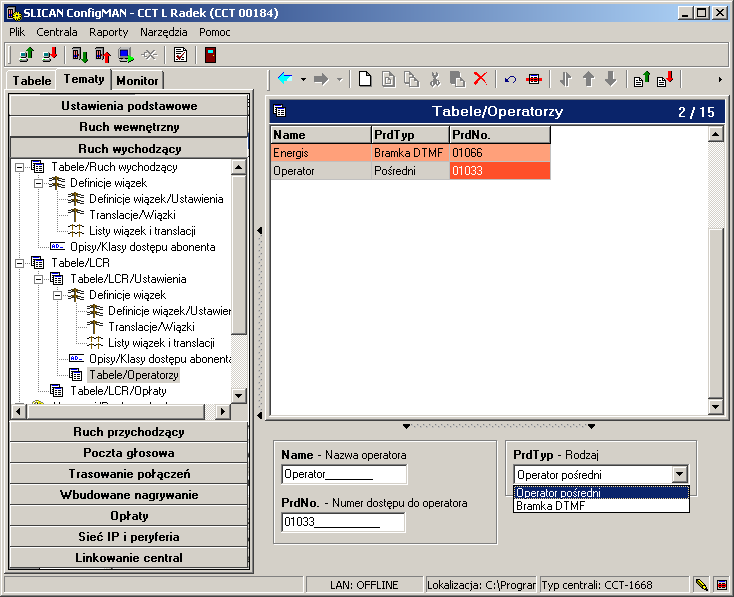Select the Energis row in table
The image size is (734, 597).
[411, 153]
